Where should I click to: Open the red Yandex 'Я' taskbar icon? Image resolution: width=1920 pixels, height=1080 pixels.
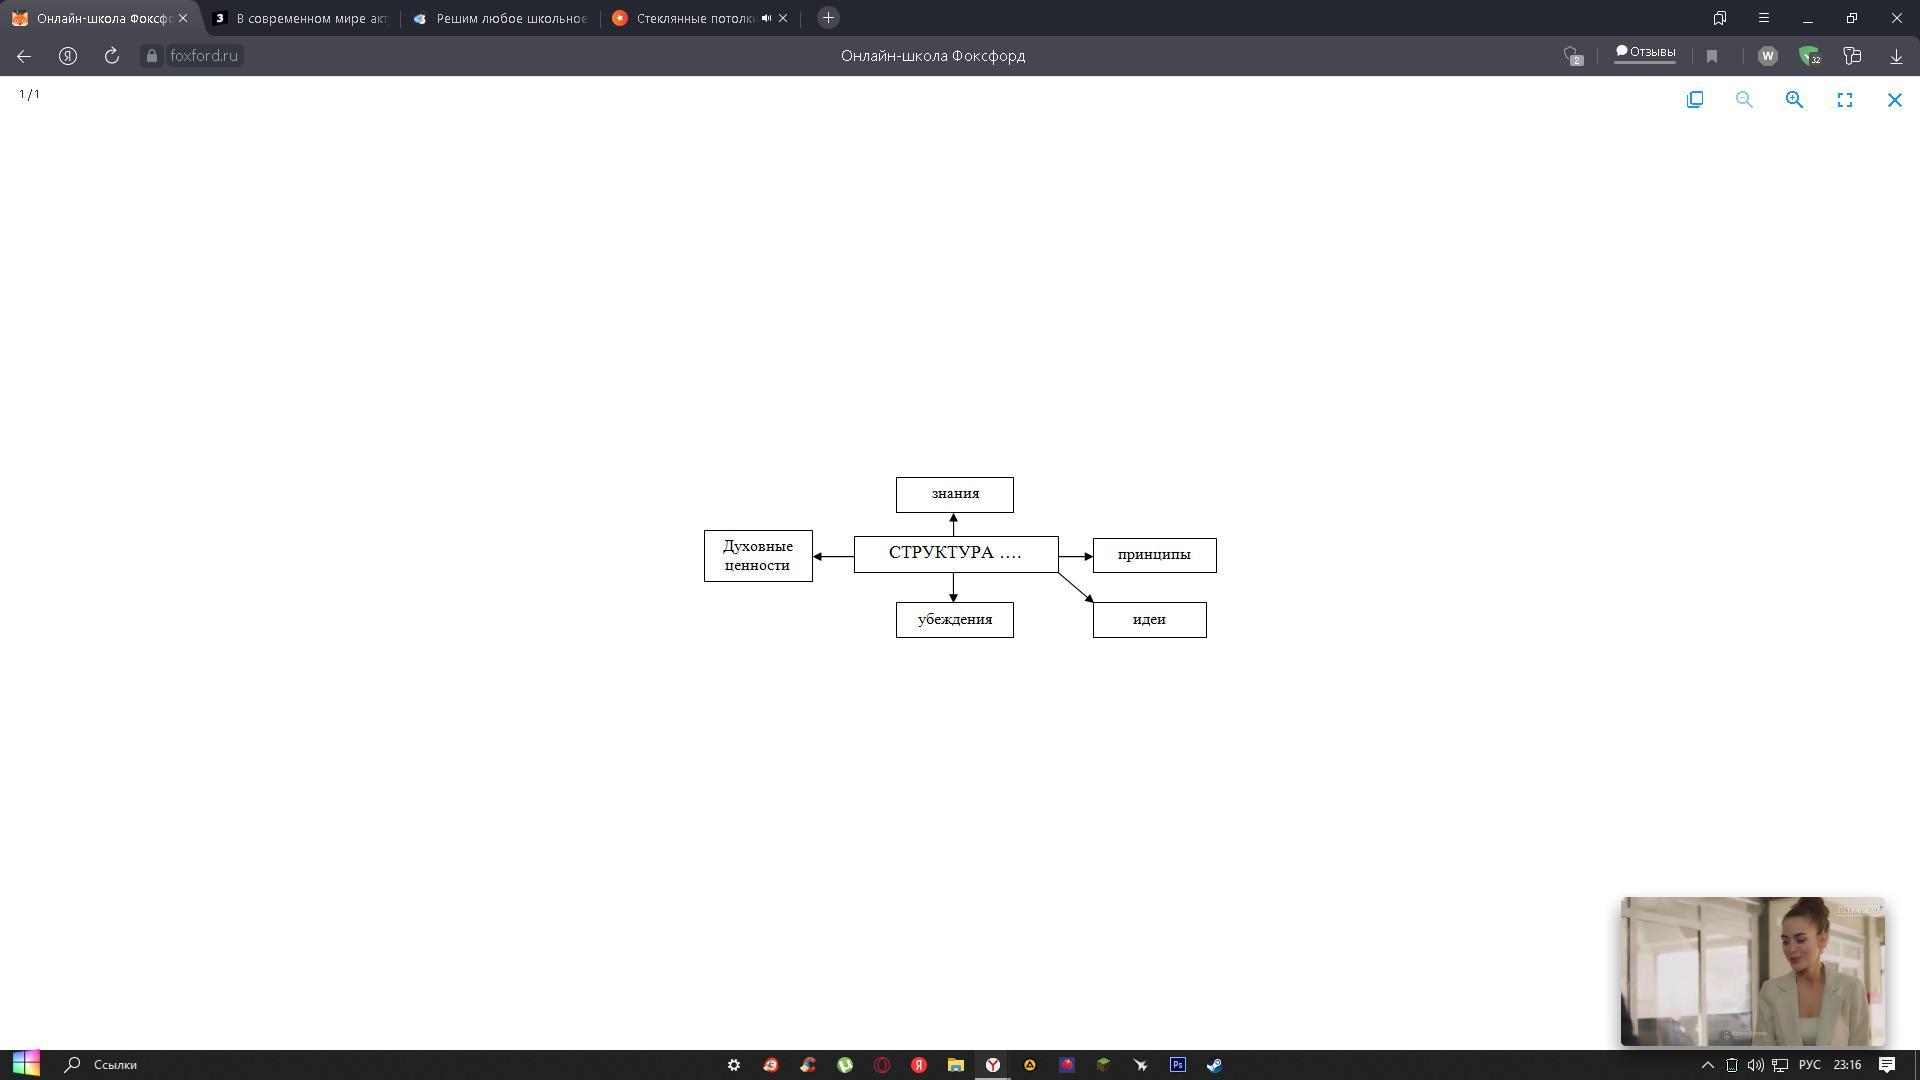coord(919,1065)
